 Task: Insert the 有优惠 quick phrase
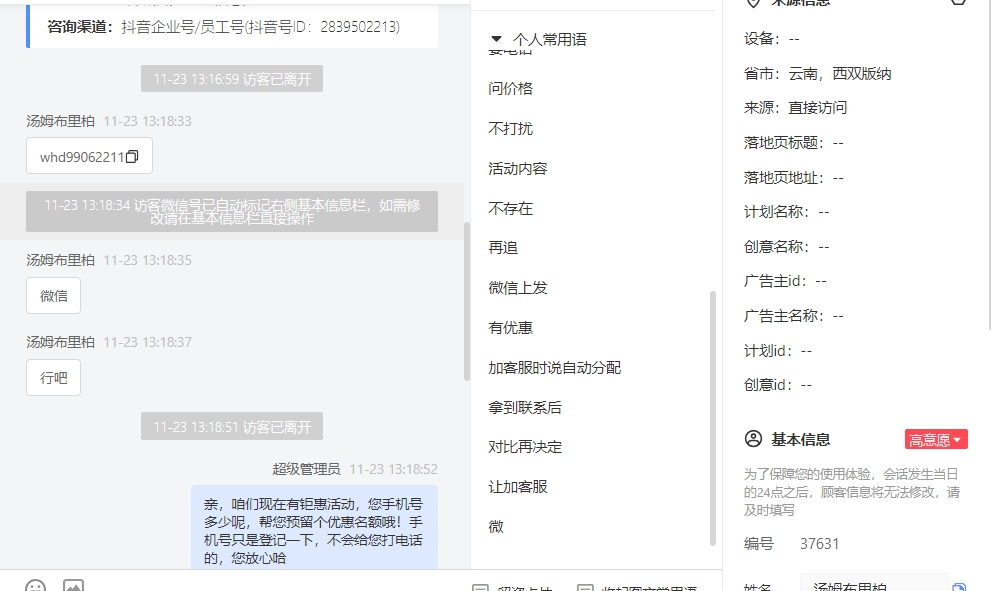tap(511, 327)
